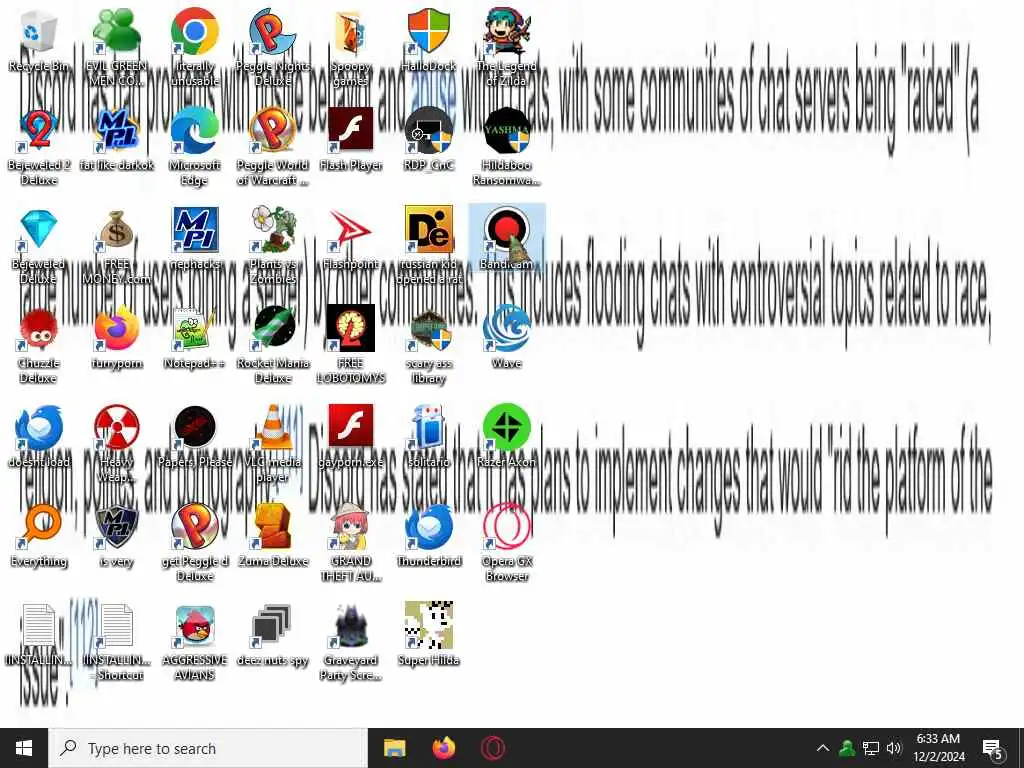Select the Flash Player desktop icon

[x=351, y=131]
